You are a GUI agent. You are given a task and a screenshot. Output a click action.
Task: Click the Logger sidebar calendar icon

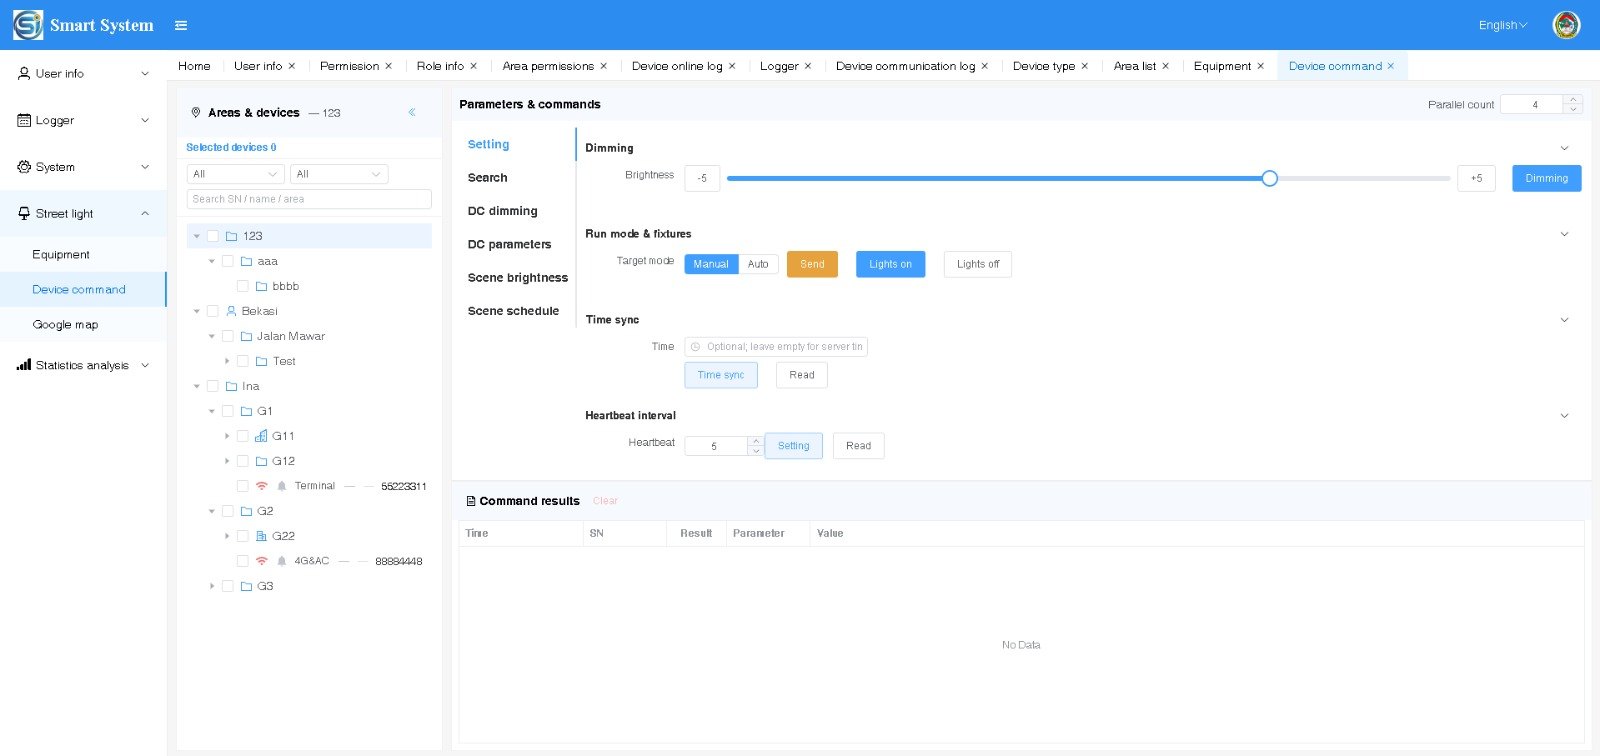point(24,120)
